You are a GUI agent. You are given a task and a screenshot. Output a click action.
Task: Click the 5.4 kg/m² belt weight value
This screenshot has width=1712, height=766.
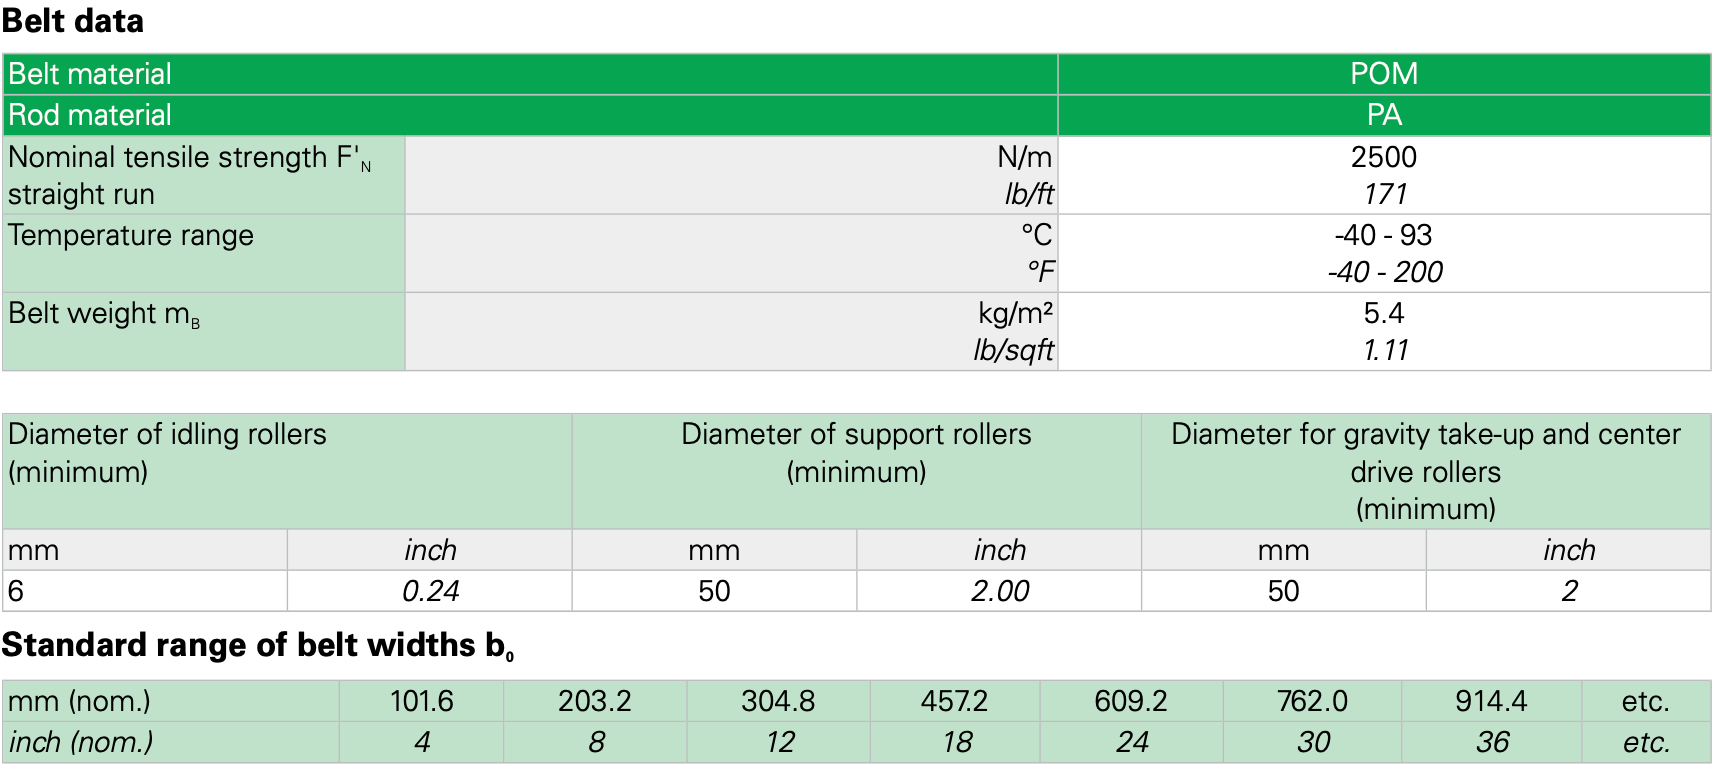click(x=1383, y=313)
